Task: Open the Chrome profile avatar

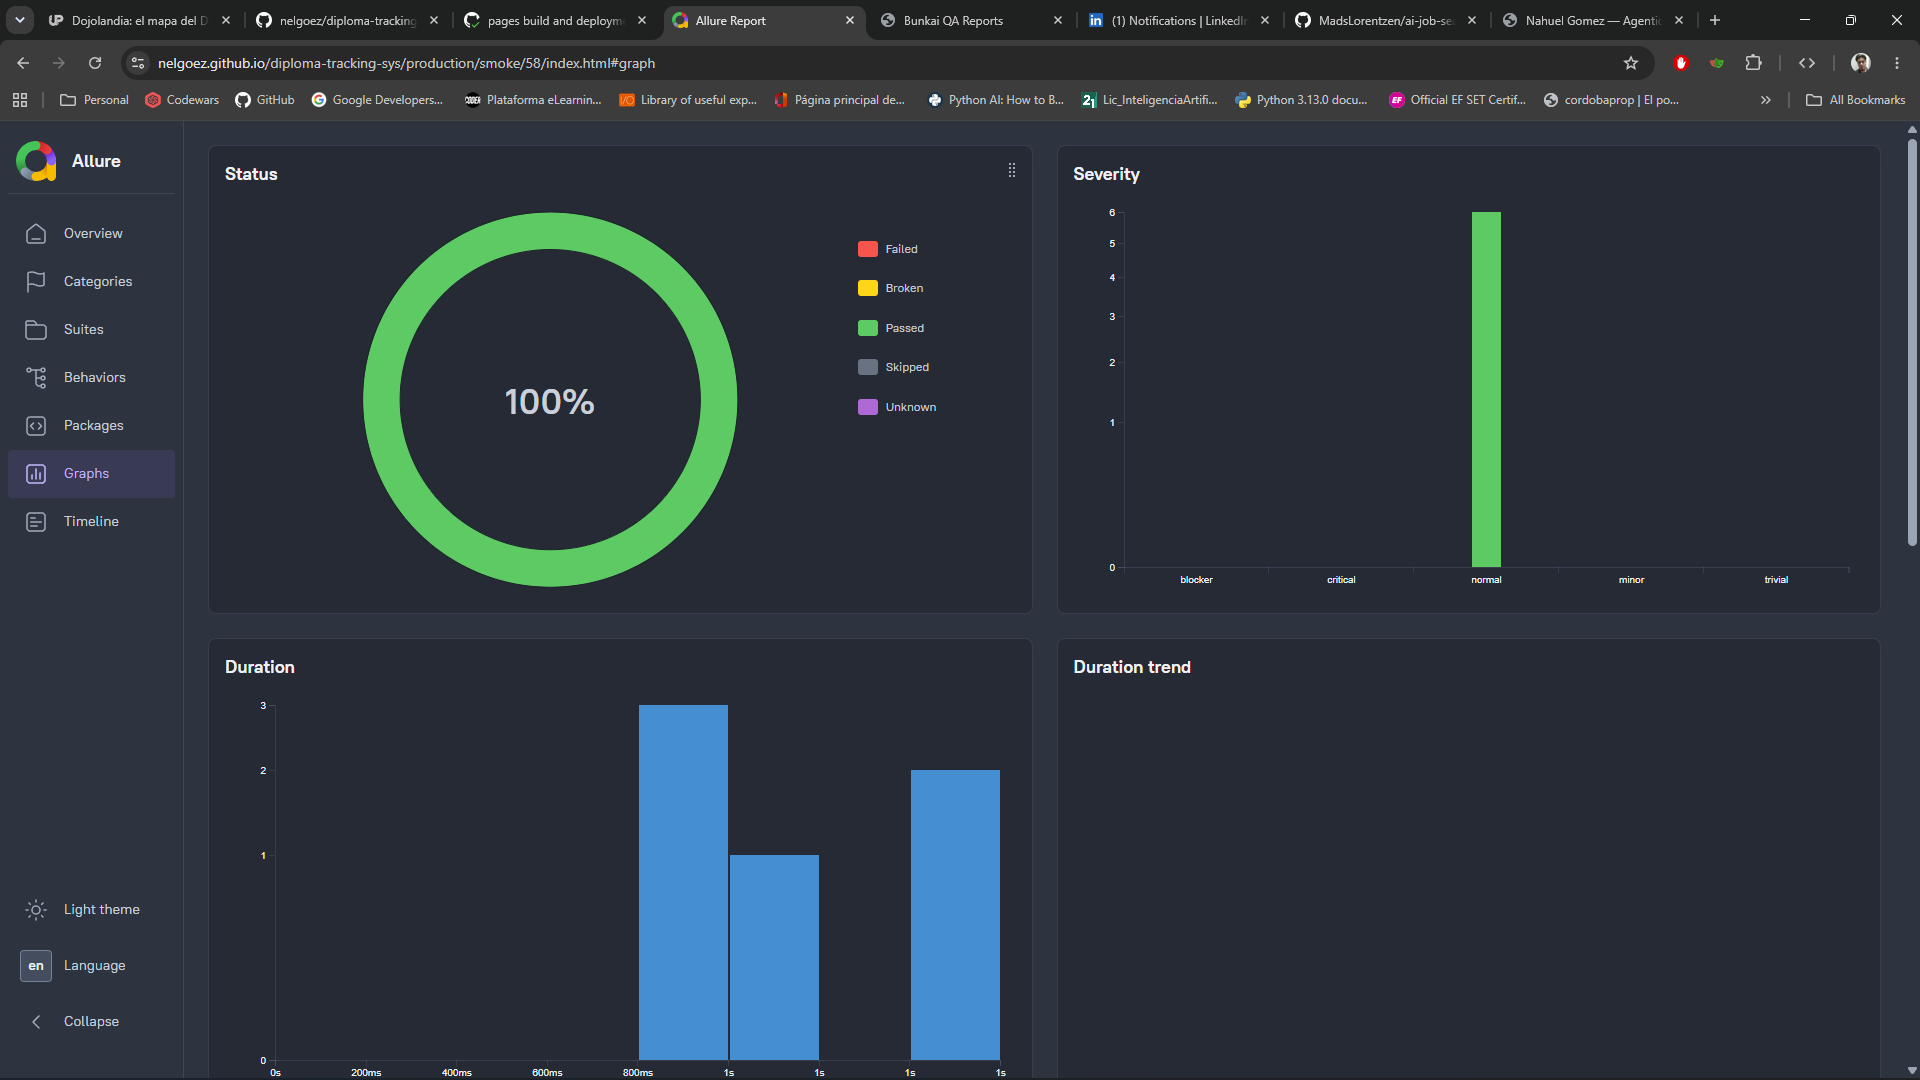Action: point(1861,63)
